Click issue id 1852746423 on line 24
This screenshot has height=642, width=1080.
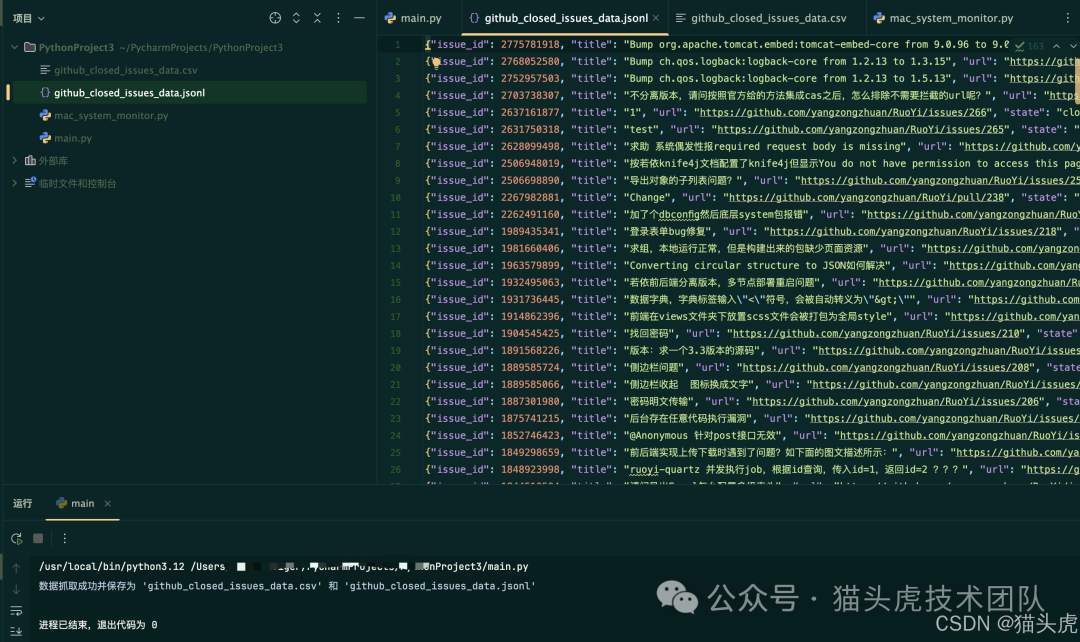click(530, 435)
